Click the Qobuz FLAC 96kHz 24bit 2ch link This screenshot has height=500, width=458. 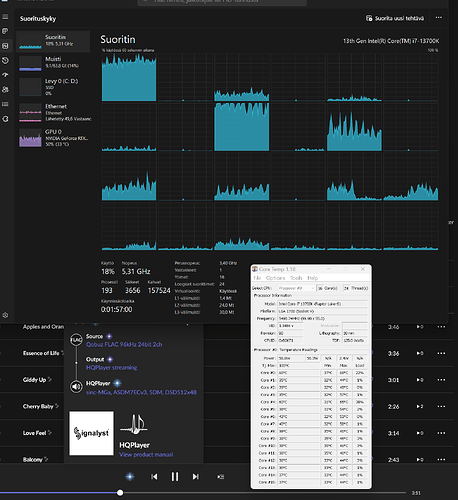click(x=124, y=344)
